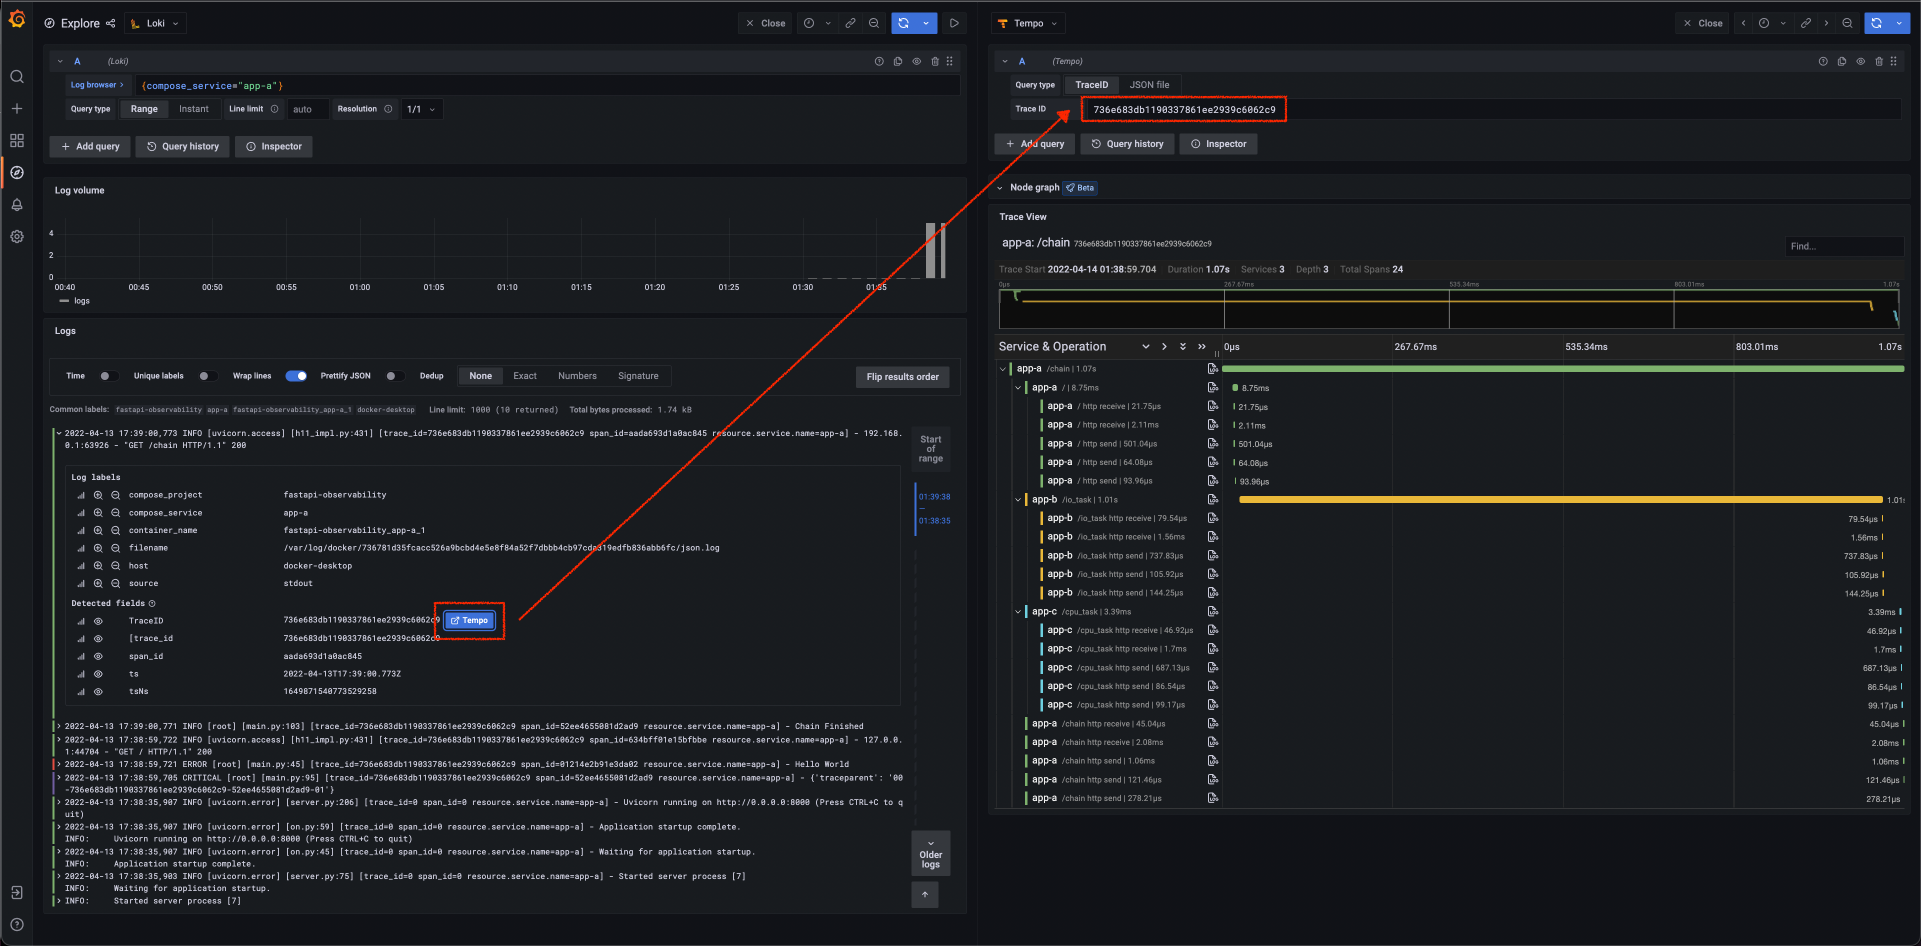Select the Range query type
Screen dimensions: 1921x946
pyautogui.click(x=144, y=109)
